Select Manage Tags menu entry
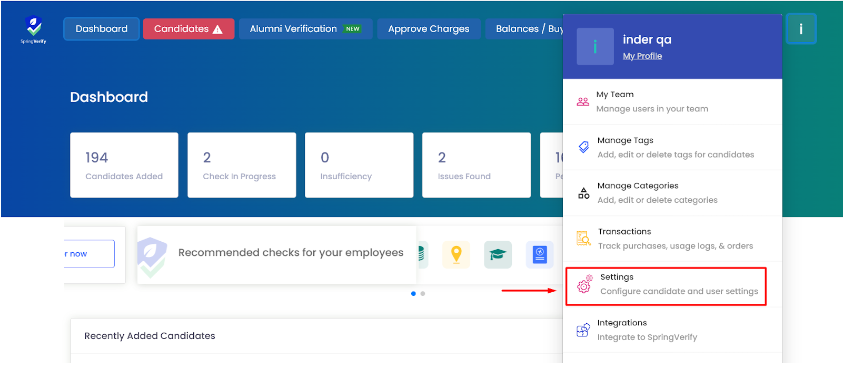Viewport: 855px width, 367px height. point(673,147)
